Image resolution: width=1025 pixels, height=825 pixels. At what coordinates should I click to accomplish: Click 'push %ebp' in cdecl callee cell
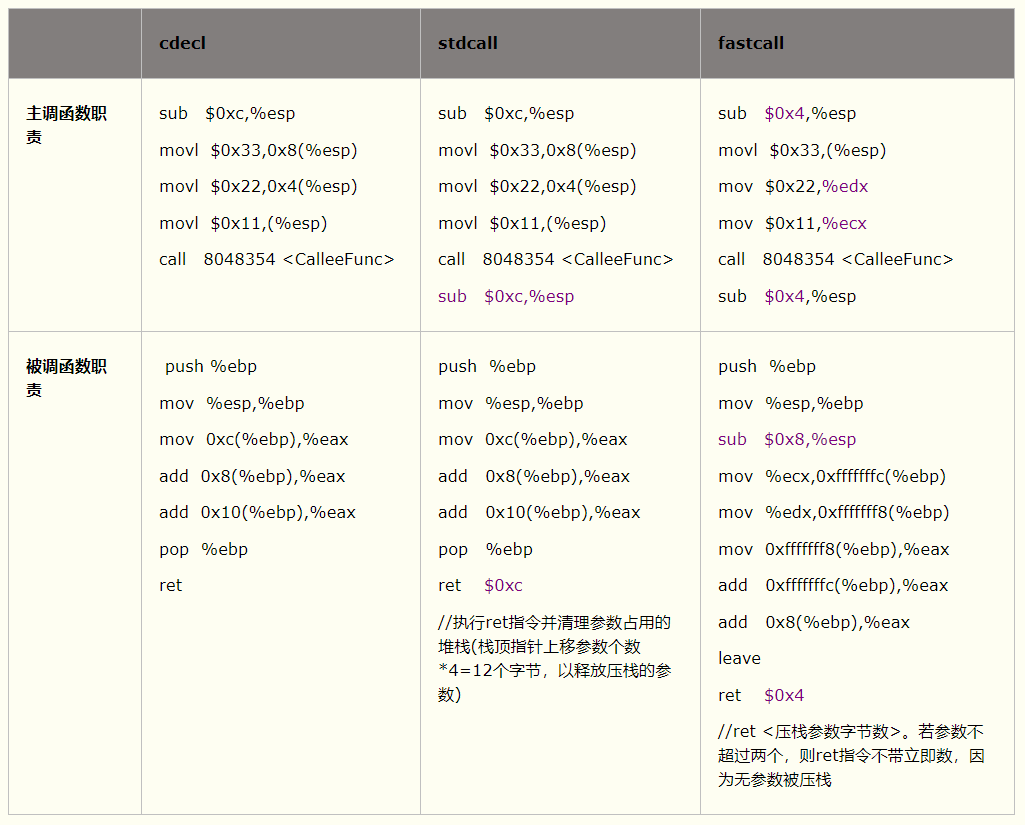210,367
